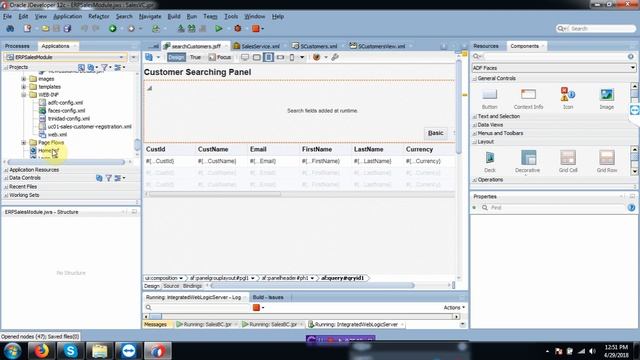640x360 pixels.
Task: Click the green New plus icon in toolbar
Action: (113, 29)
